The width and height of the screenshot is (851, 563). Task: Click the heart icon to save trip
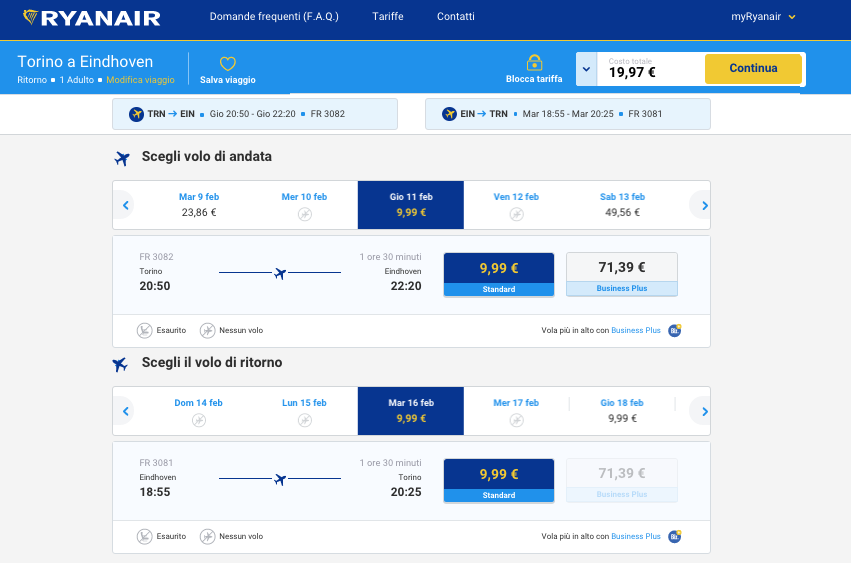(227, 64)
